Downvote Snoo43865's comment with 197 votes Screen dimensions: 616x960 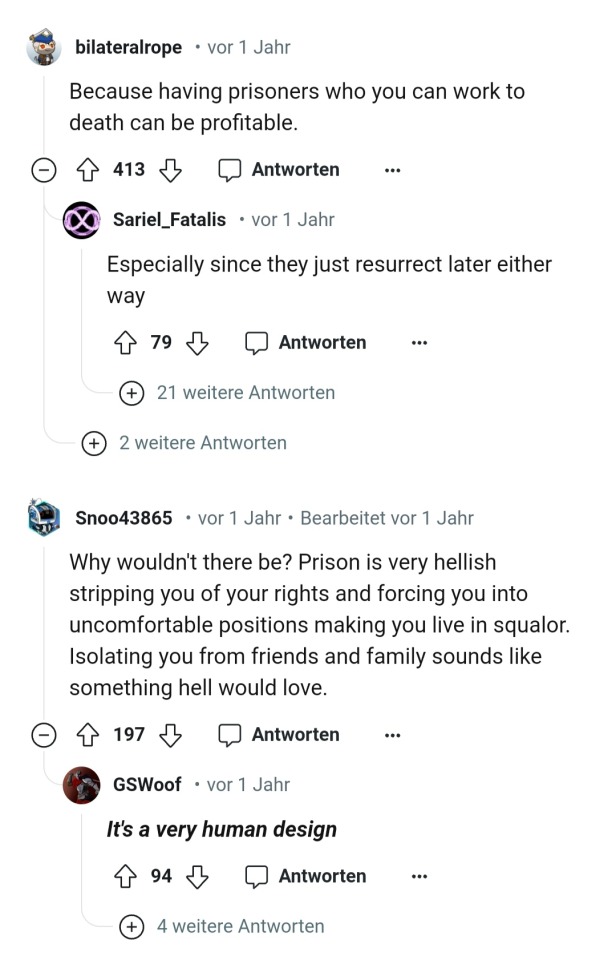pyautogui.click(x=170, y=735)
